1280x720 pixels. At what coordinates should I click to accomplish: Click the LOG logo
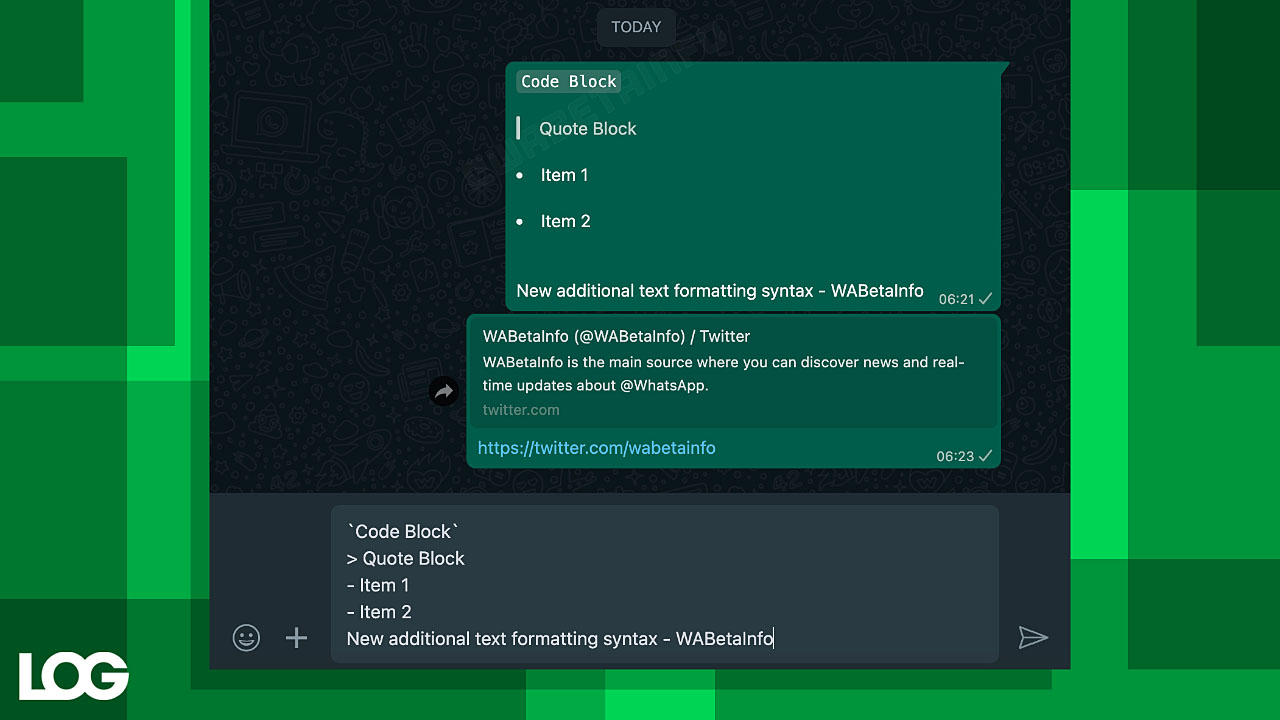click(74, 676)
